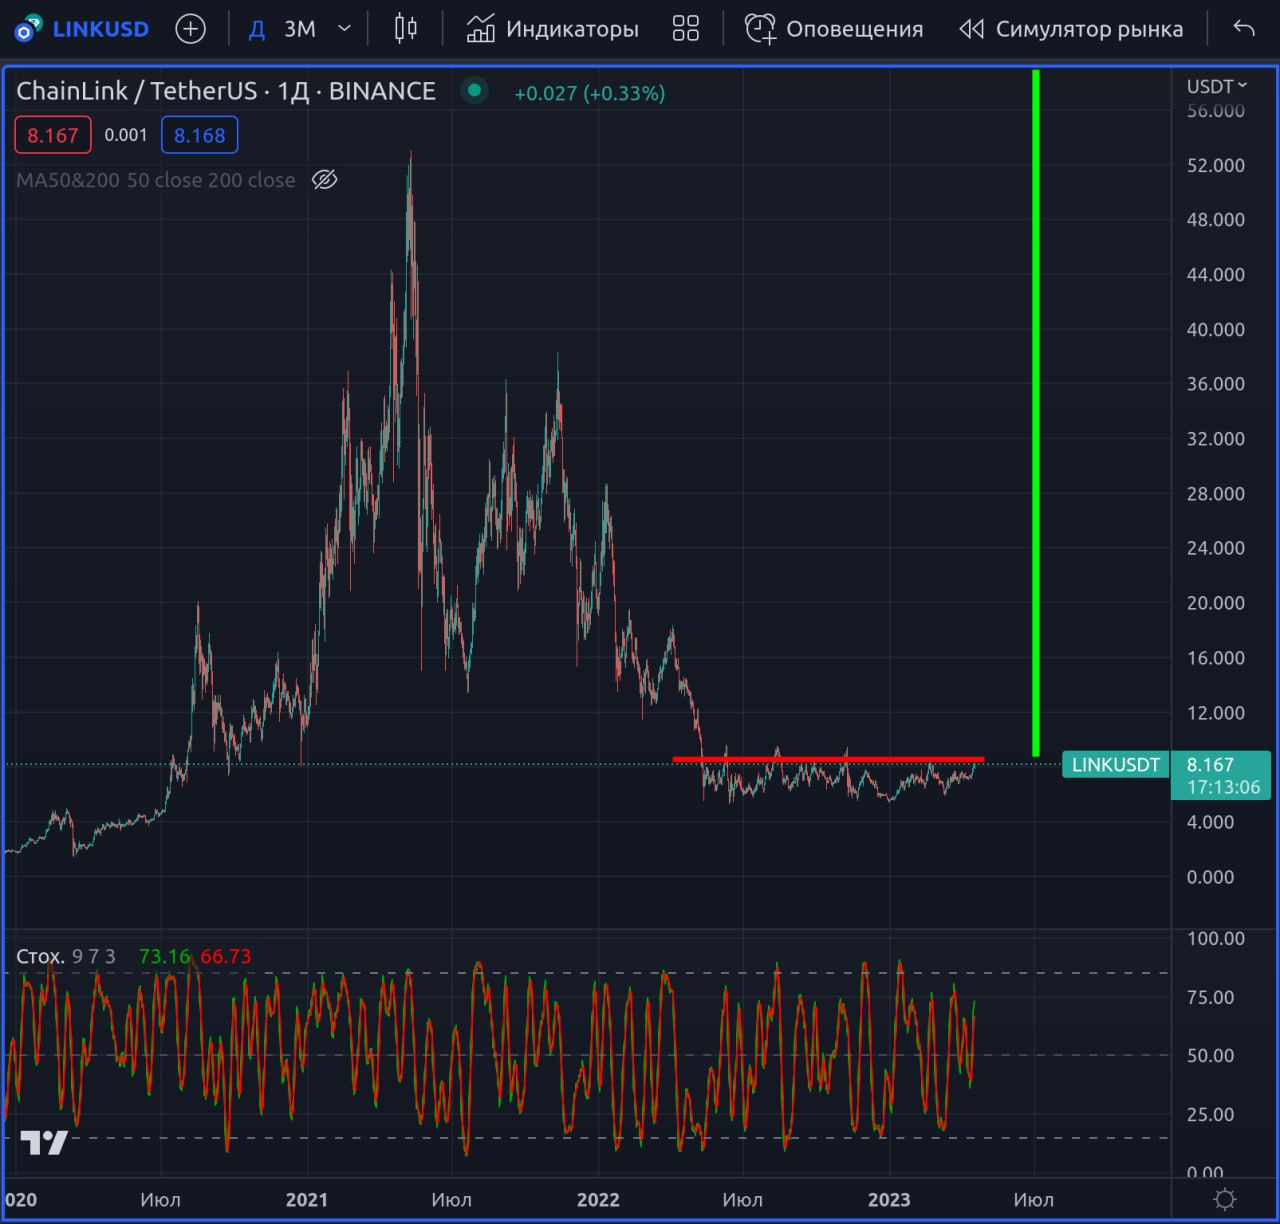Click the 52.000 price scale label

[1216, 165]
